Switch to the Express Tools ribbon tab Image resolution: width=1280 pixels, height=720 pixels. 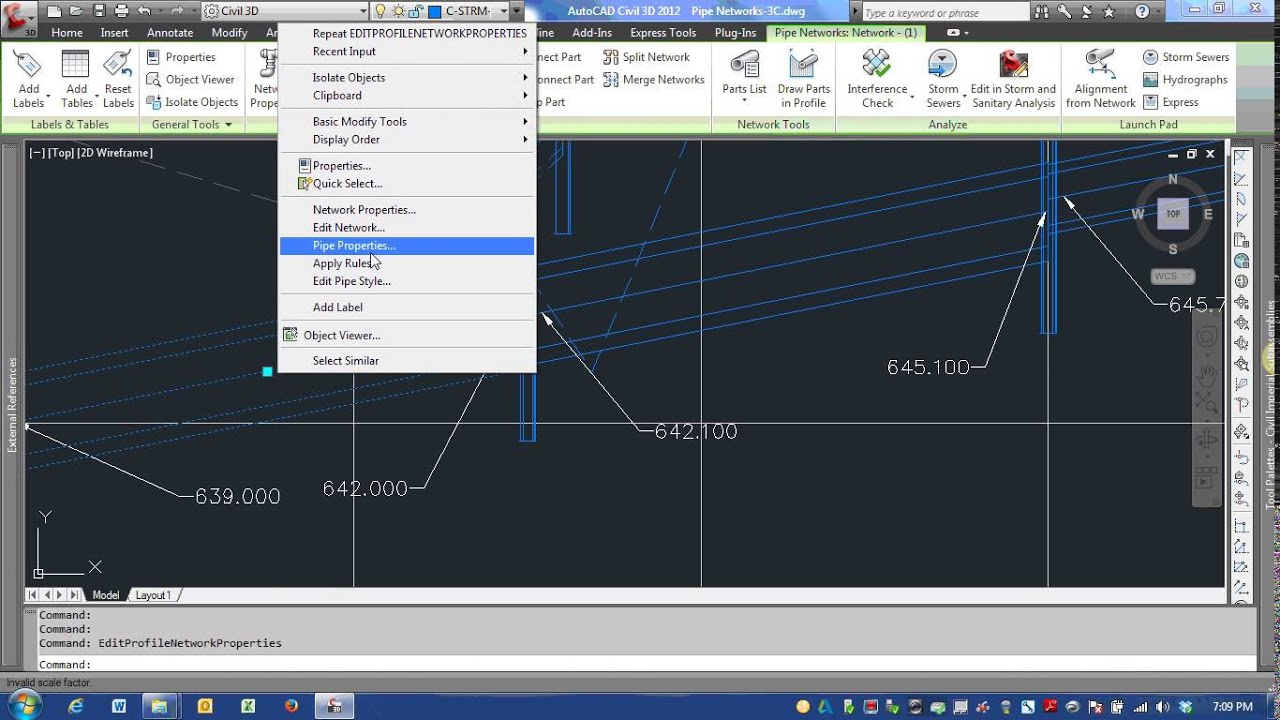click(x=663, y=33)
